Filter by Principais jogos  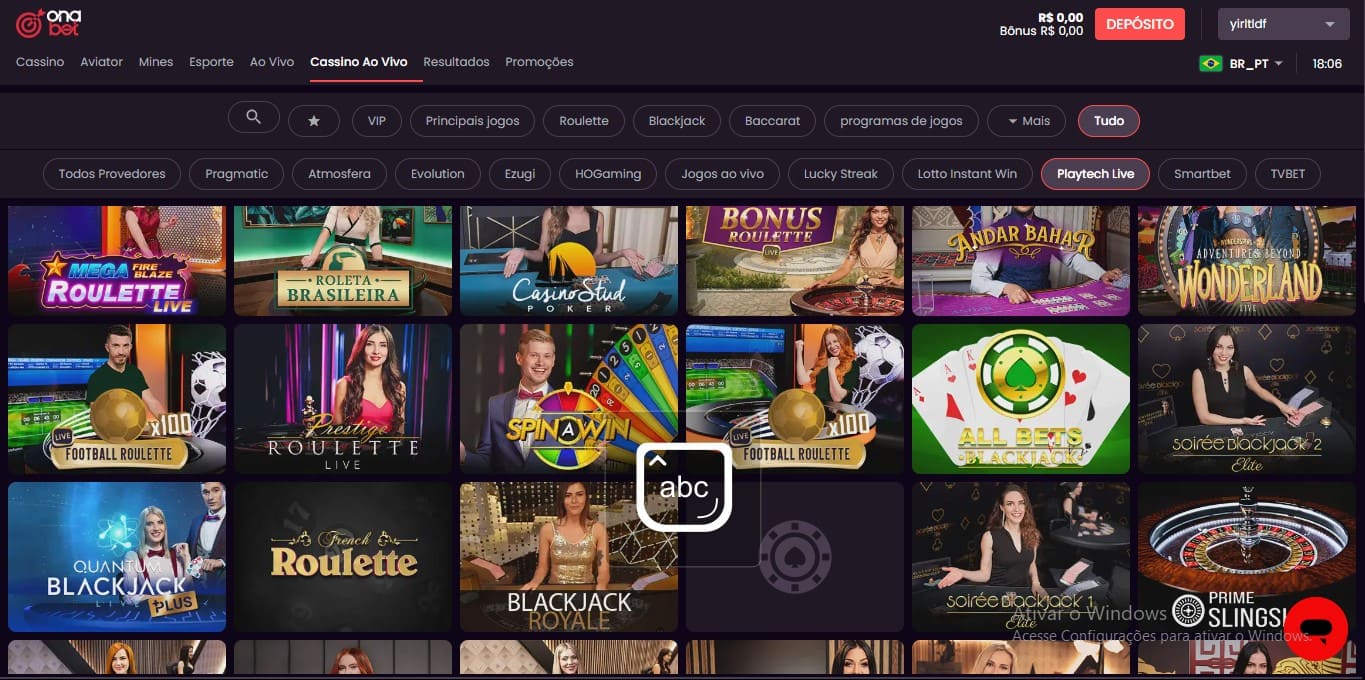[x=472, y=121]
